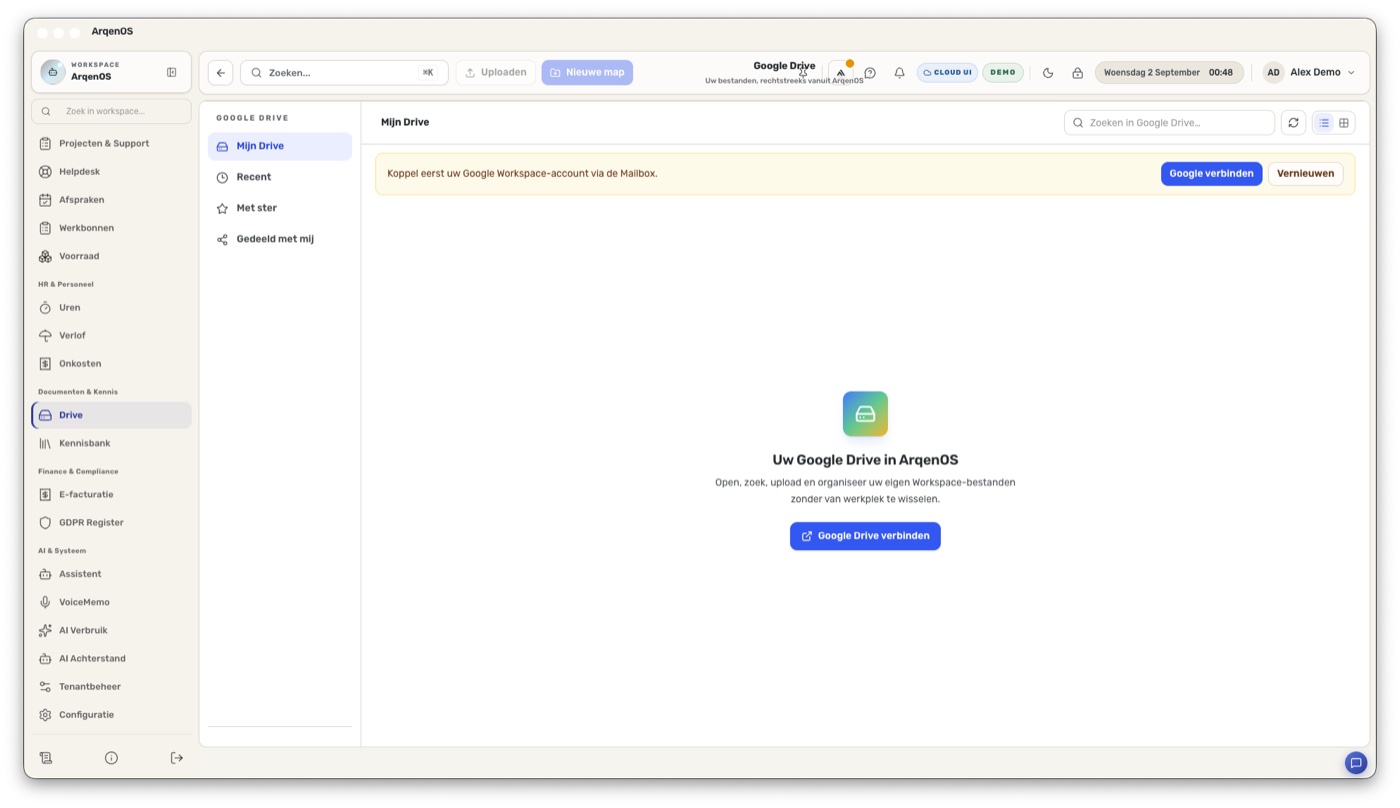Image resolution: width=1400 pixels, height=808 pixels.
Task: Open the chat bubble in bottom corner
Action: [x=1356, y=763]
